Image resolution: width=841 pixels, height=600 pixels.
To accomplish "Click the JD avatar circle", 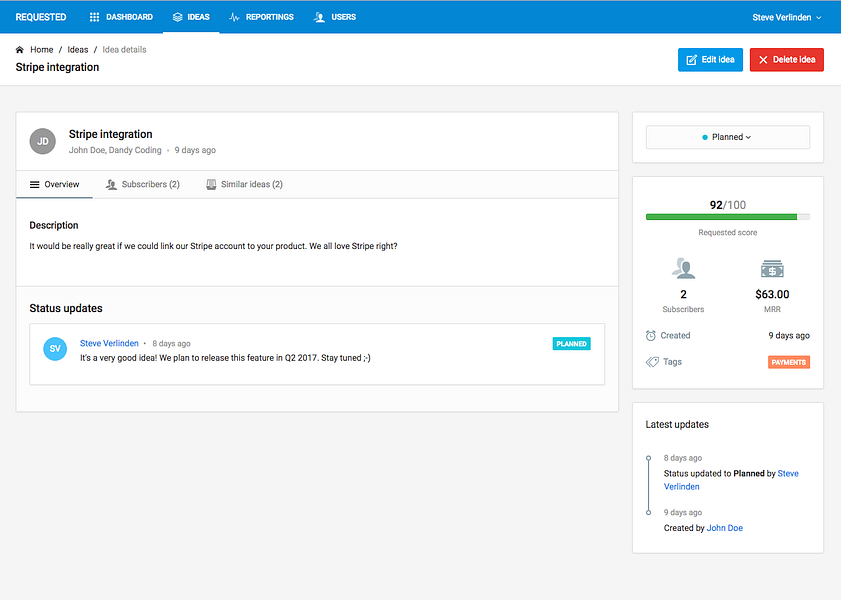I will point(42,142).
